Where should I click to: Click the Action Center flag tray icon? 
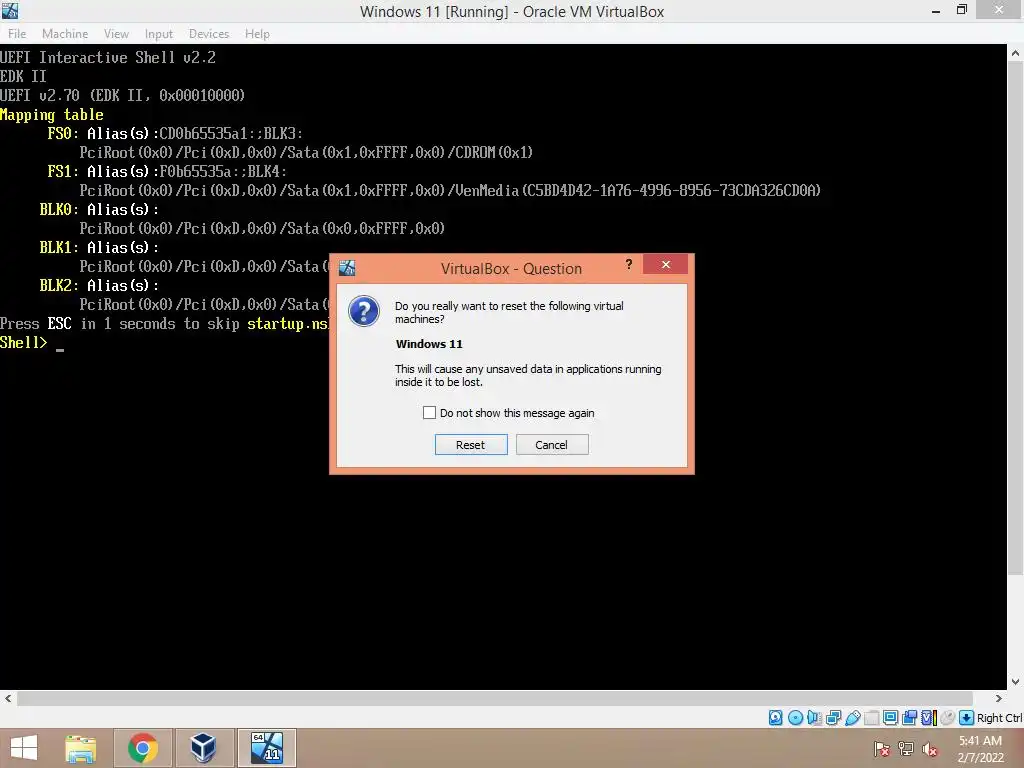point(881,749)
